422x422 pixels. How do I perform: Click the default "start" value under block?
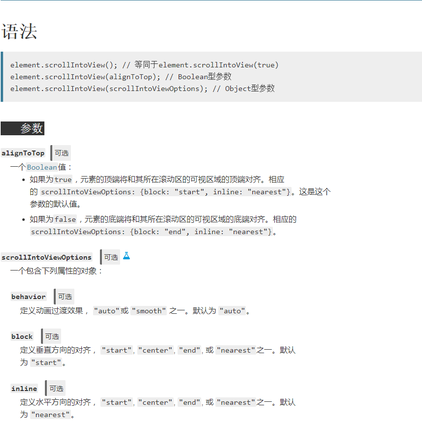(x=46, y=362)
